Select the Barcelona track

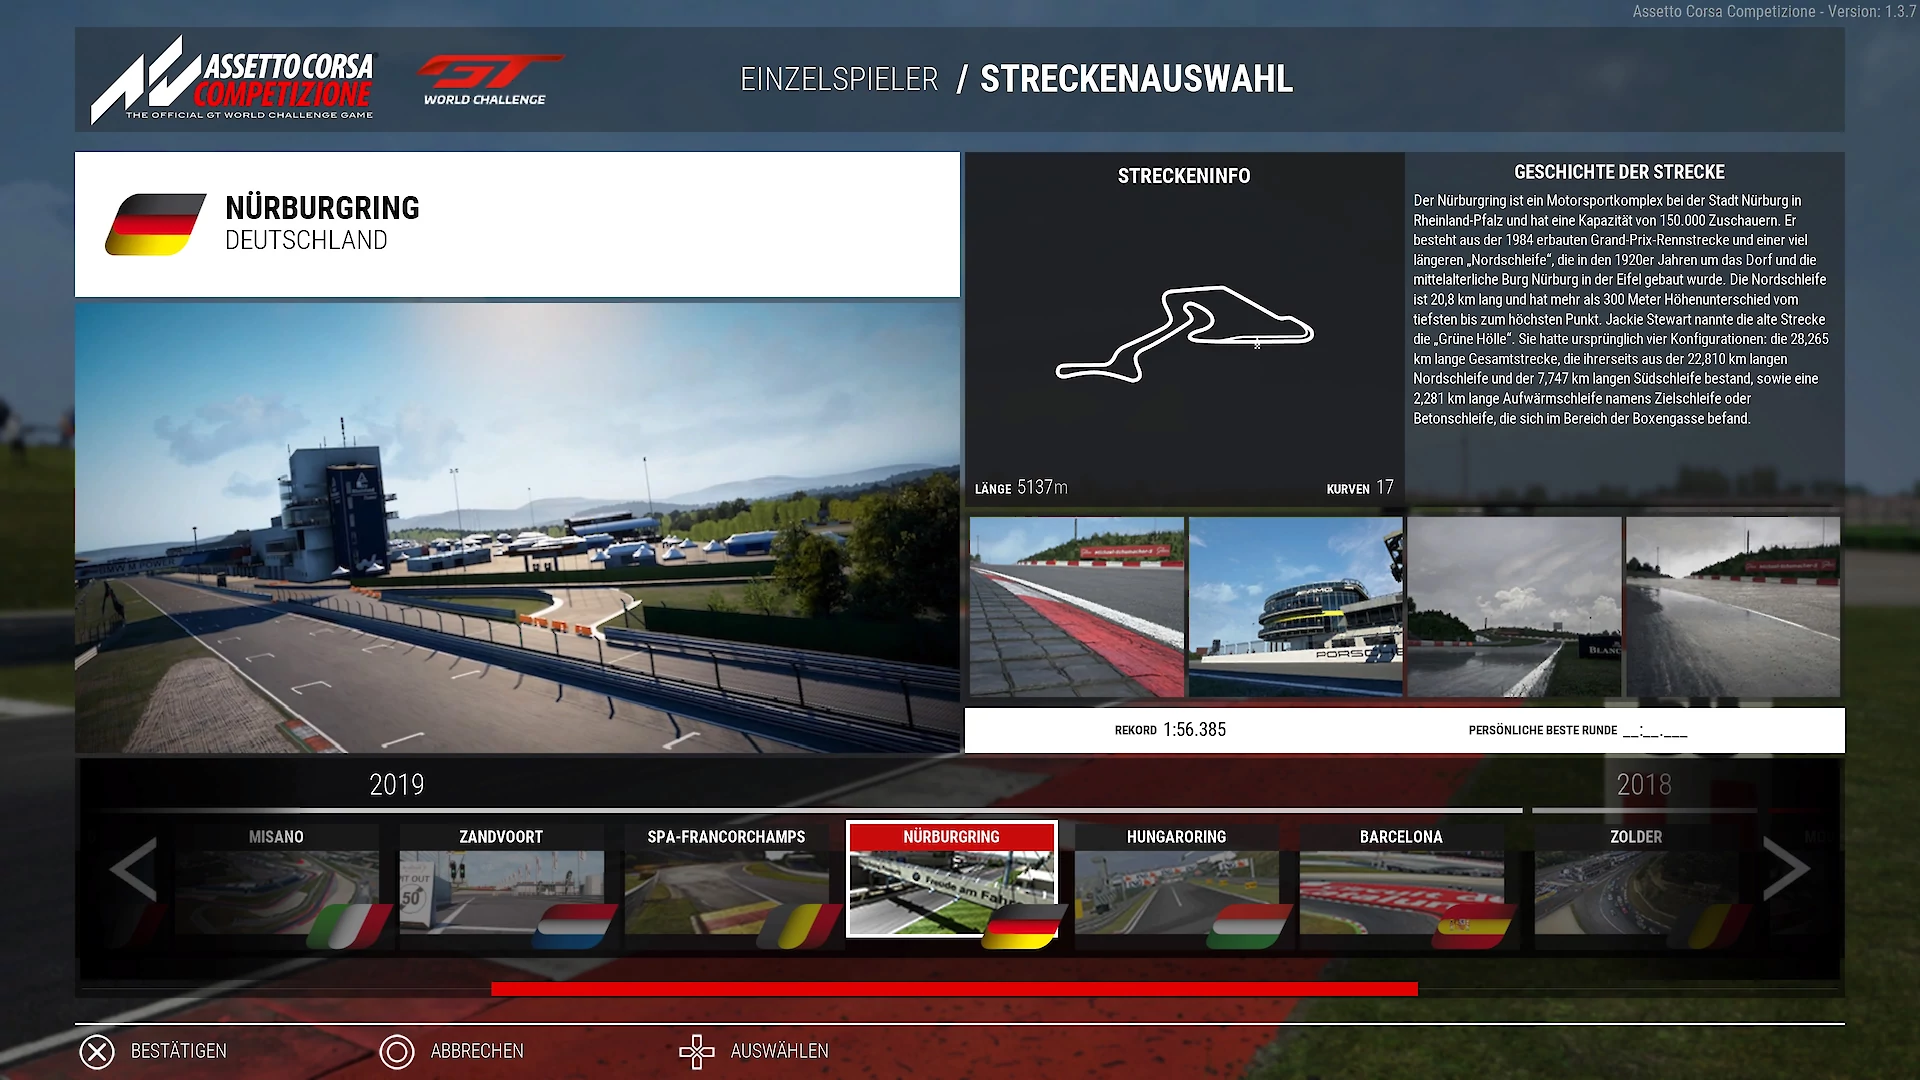[x=1401, y=880]
